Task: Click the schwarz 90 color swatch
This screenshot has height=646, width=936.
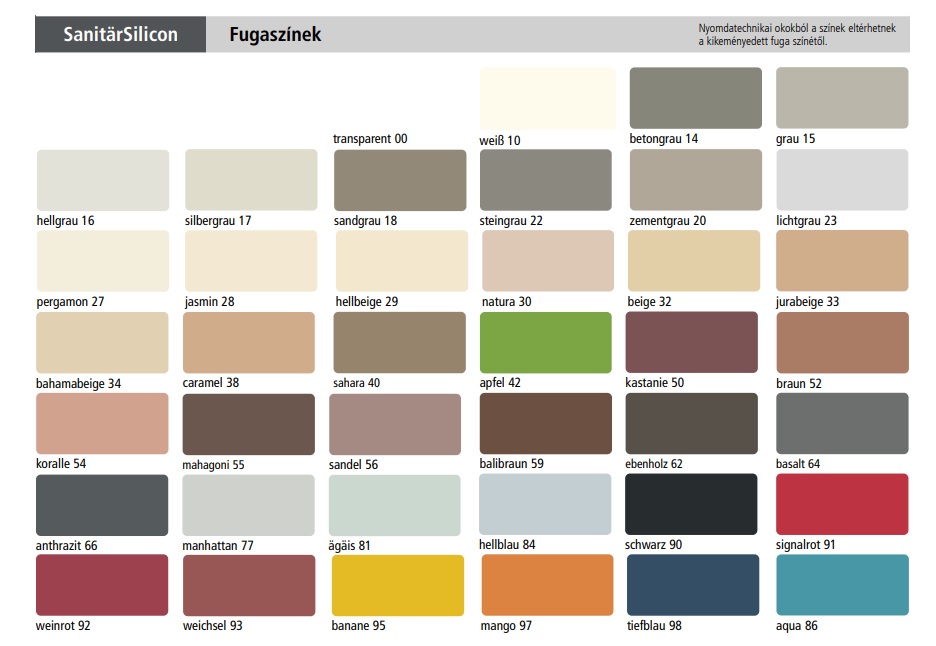Action: 691,505
